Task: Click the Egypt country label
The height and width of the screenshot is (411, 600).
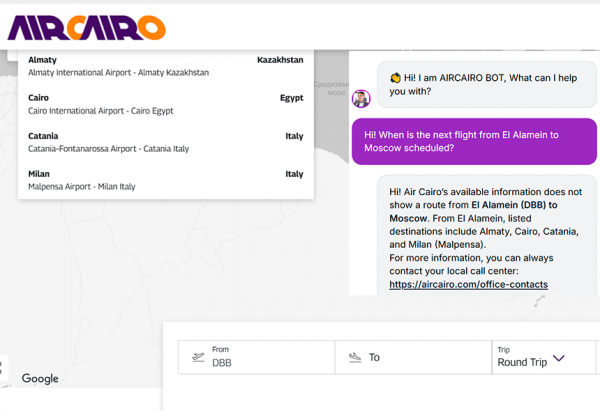Action: coord(292,98)
